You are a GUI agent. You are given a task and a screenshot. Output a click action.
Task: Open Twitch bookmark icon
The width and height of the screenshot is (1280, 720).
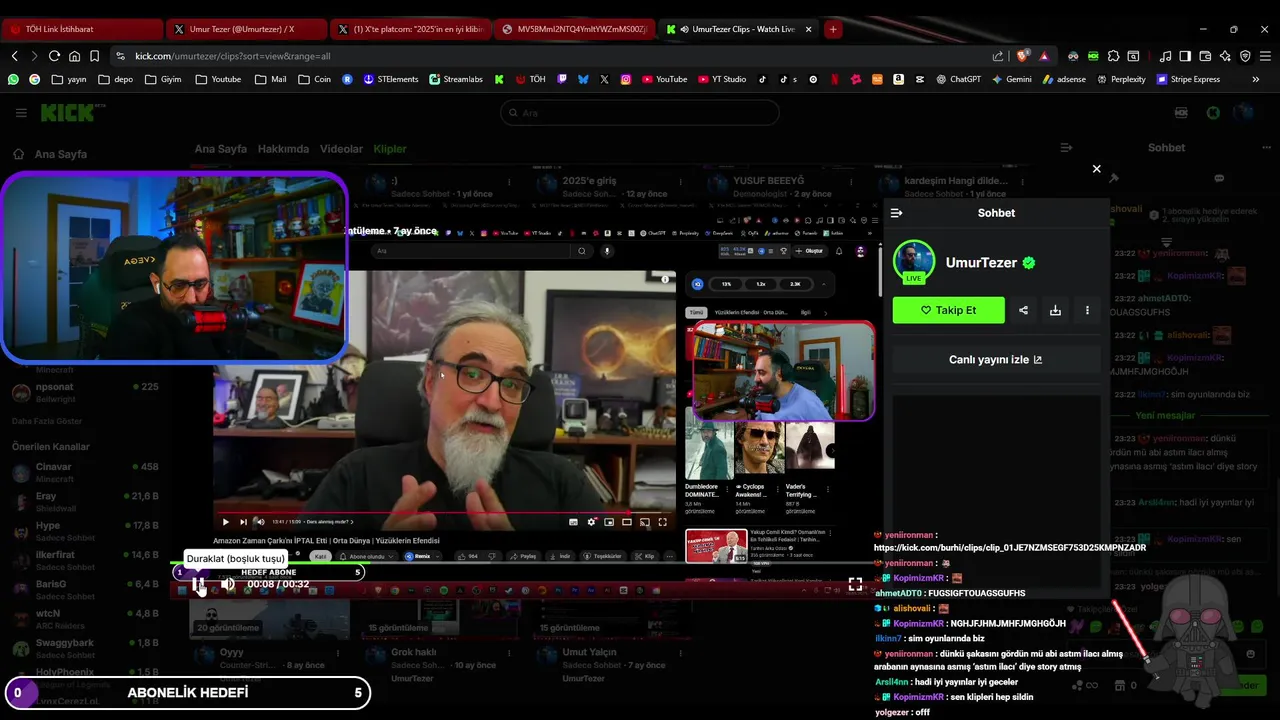[562, 79]
